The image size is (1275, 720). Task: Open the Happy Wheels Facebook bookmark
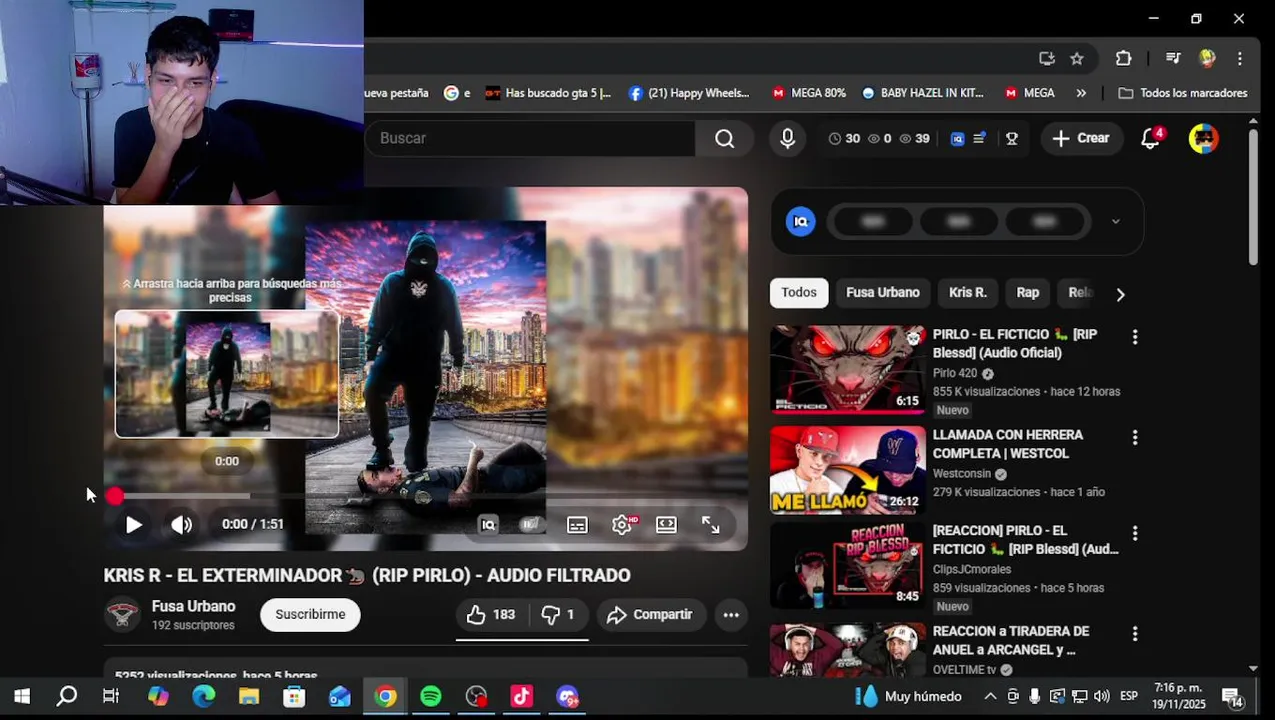pyautogui.click(x=689, y=93)
